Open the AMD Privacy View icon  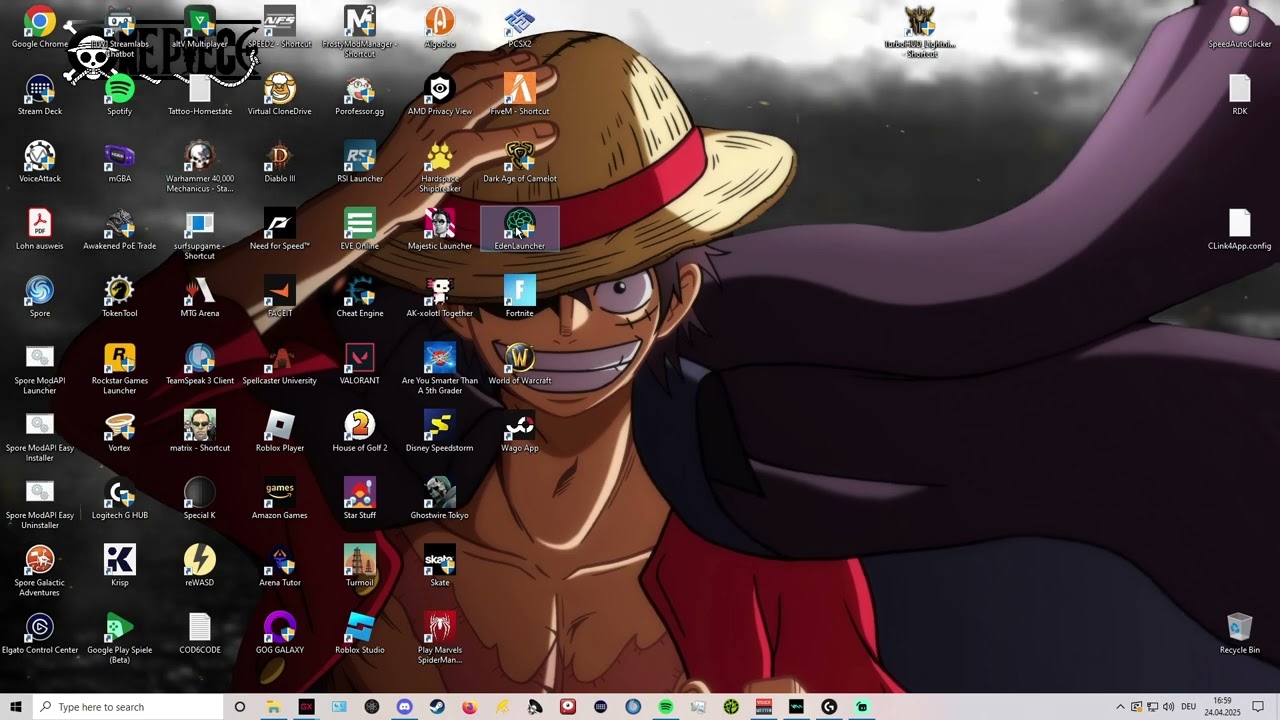440,94
